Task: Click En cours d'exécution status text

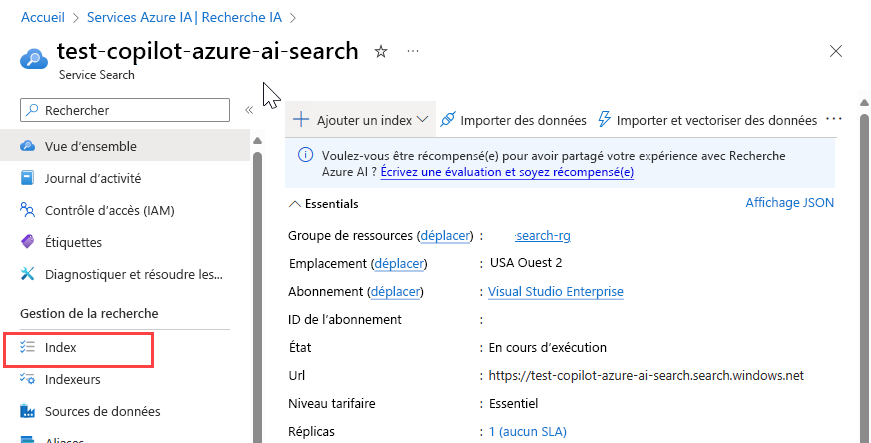Action: (x=548, y=348)
